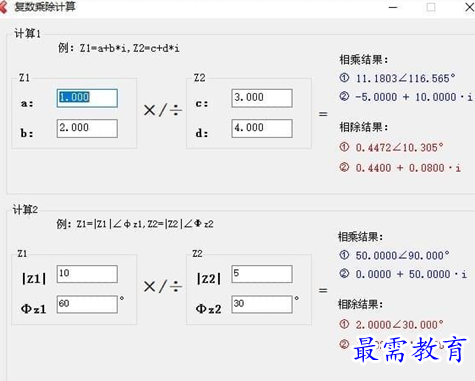The image size is (475, 381).
Task: Select the result -5.0000 + 10.0000·i
Action: (414, 97)
